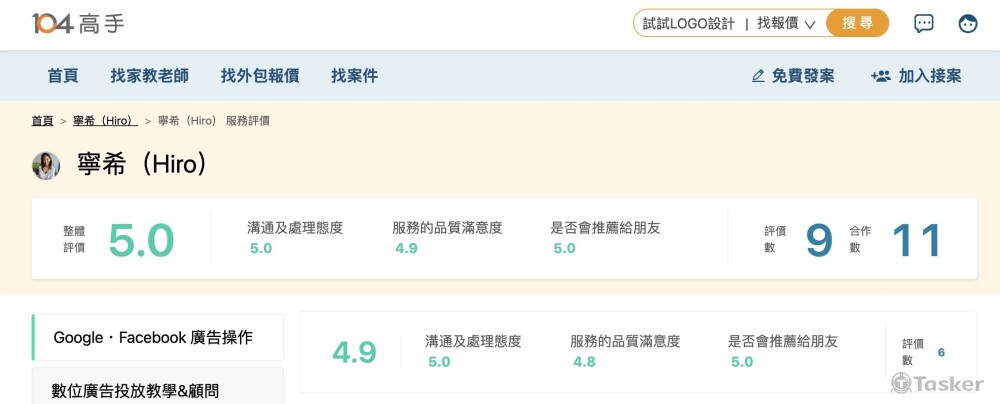Click 寧希 (Hiro) profile avatar photo

[46, 165]
